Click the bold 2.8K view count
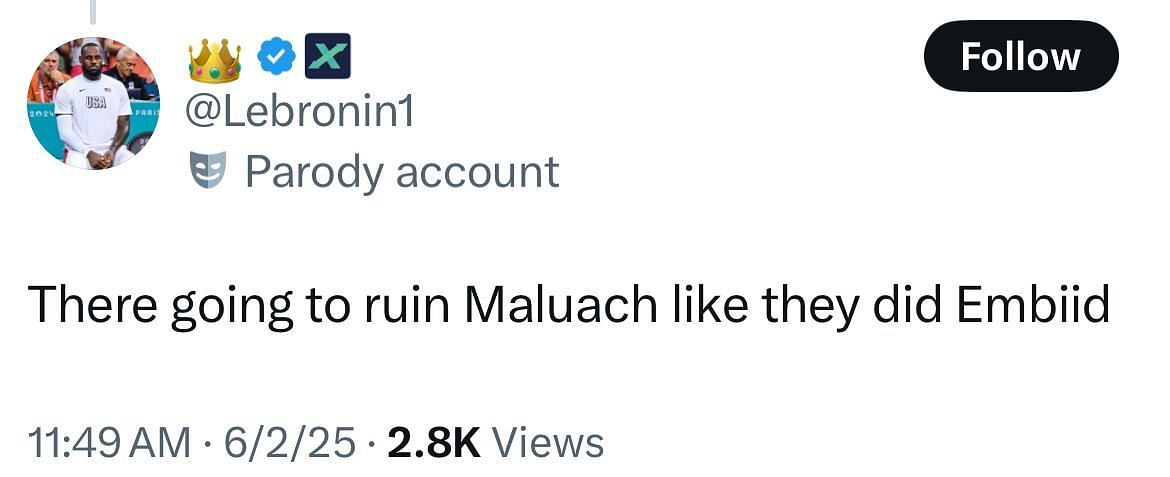 (434, 443)
